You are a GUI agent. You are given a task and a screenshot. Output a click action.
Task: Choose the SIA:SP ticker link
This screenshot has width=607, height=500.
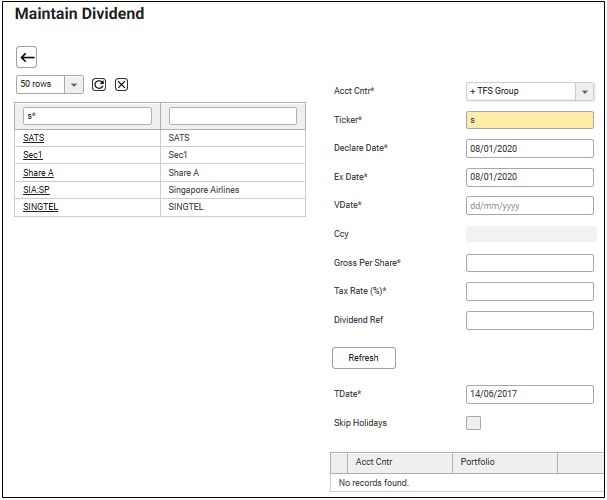(x=36, y=190)
